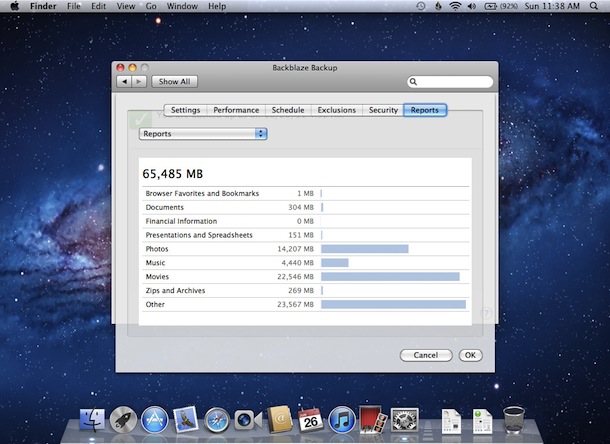Open Trash in the dock

(514, 420)
